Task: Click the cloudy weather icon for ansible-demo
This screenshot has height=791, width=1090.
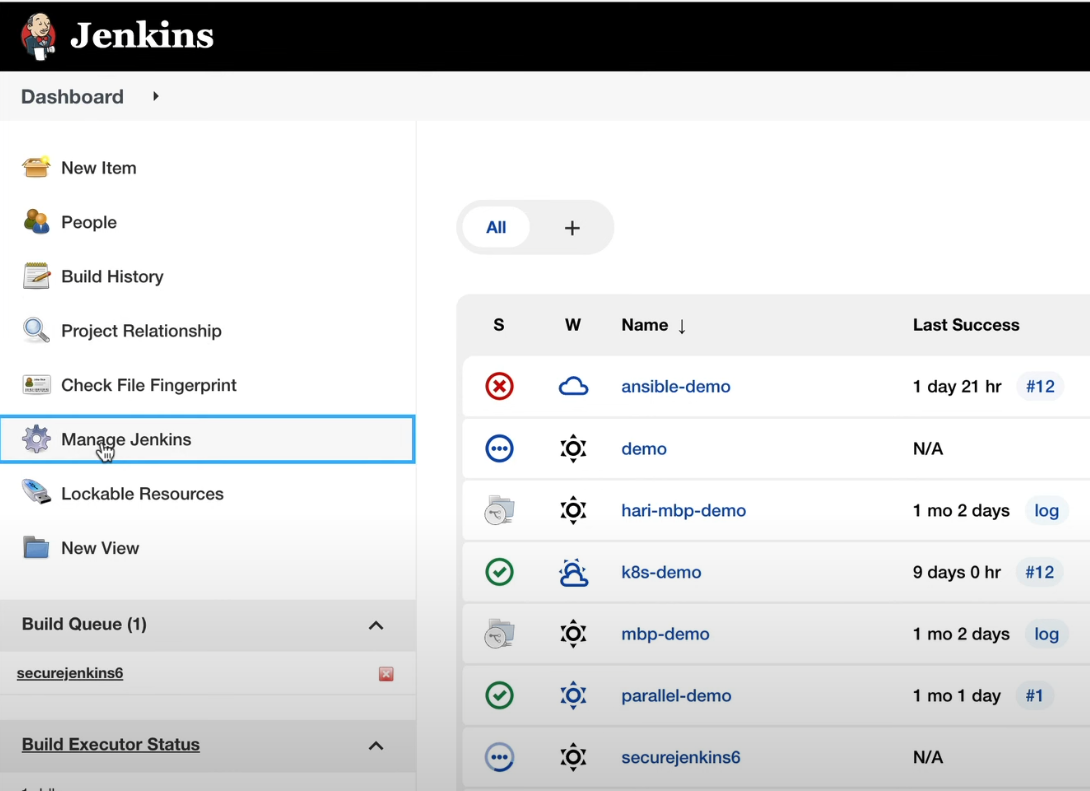Action: coord(574,386)
